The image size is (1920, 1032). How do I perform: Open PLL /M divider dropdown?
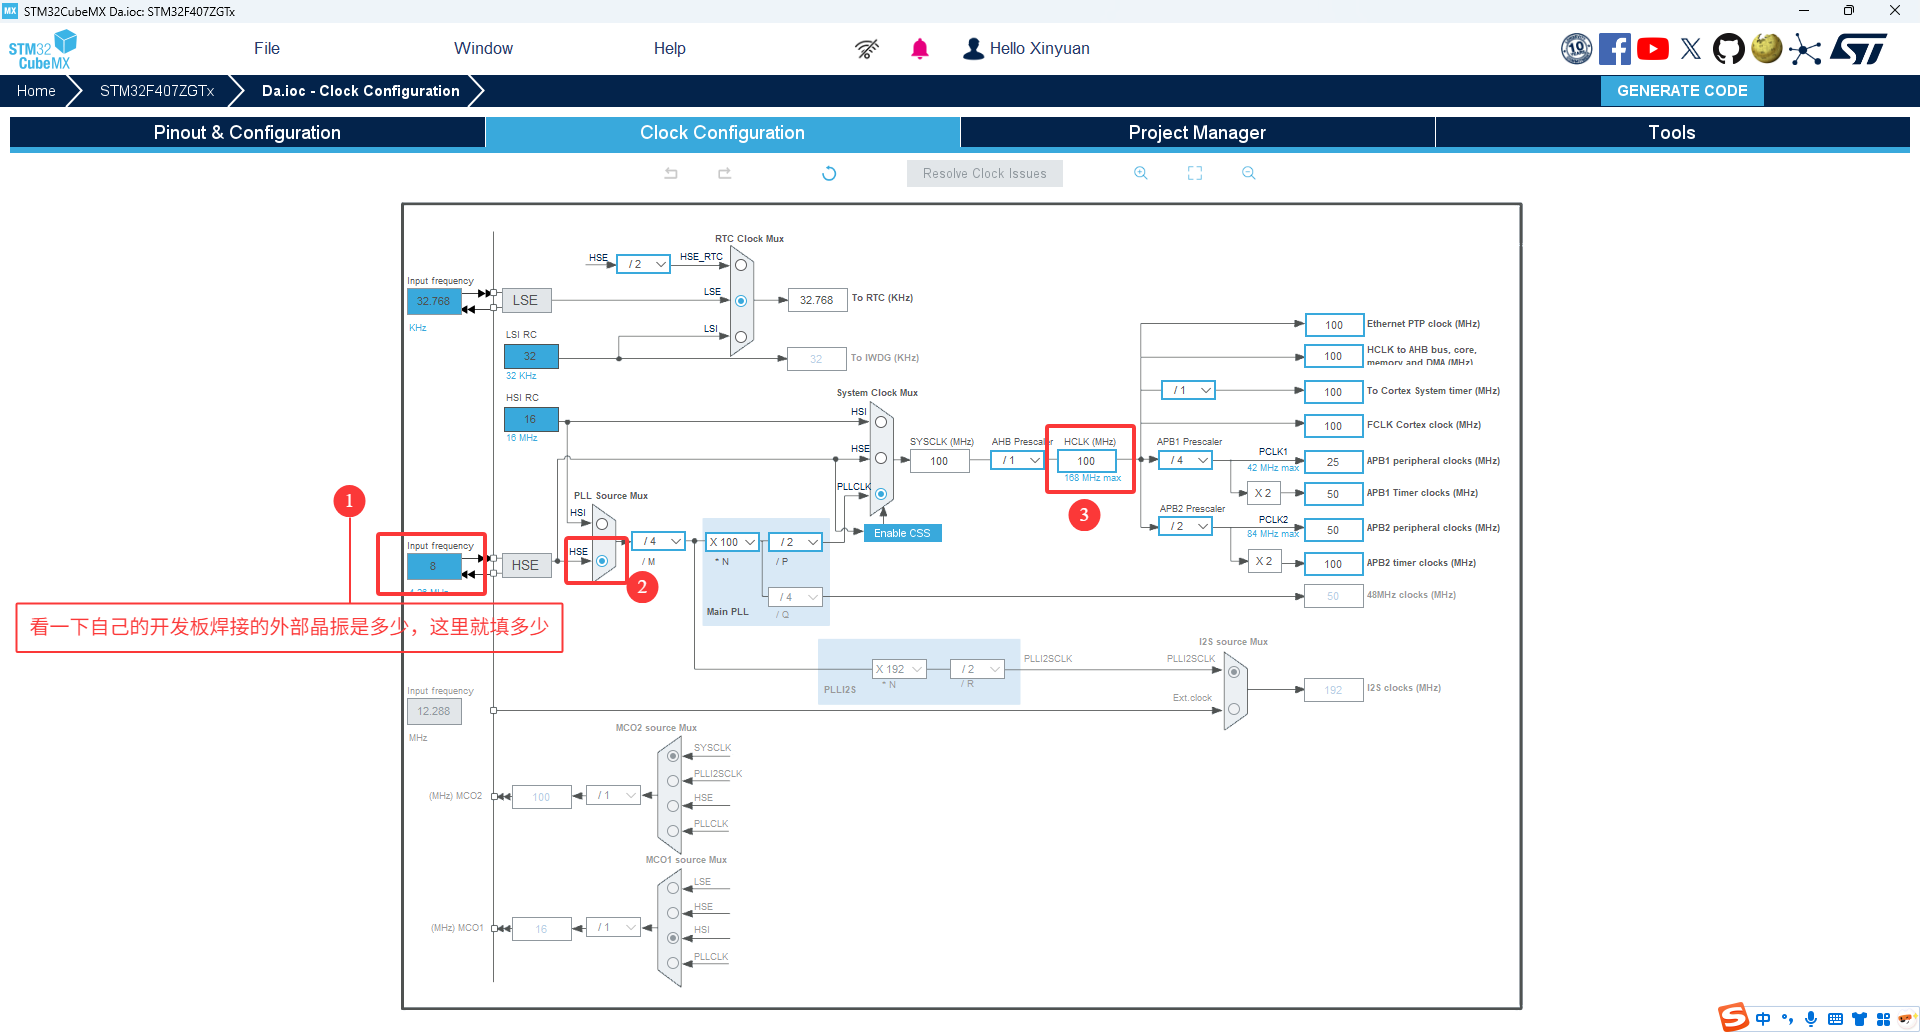[x=658, y=541]
